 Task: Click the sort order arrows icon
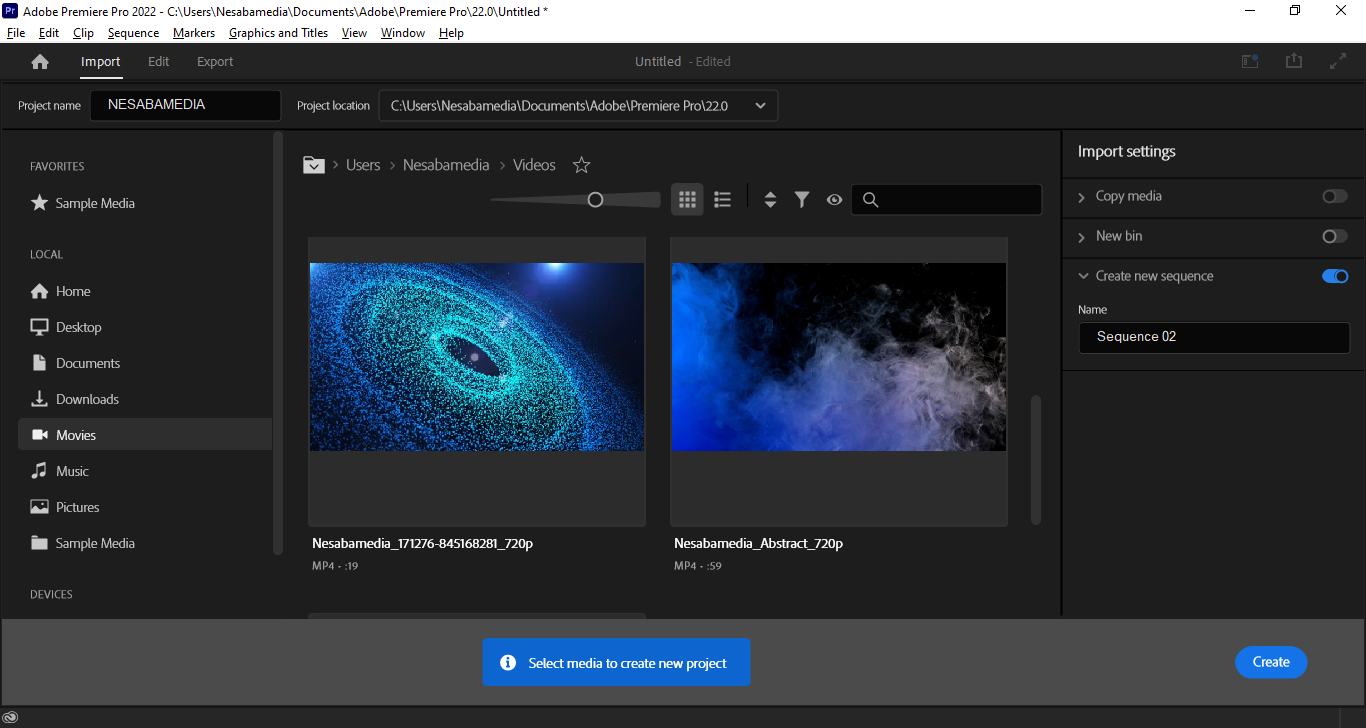770,200
